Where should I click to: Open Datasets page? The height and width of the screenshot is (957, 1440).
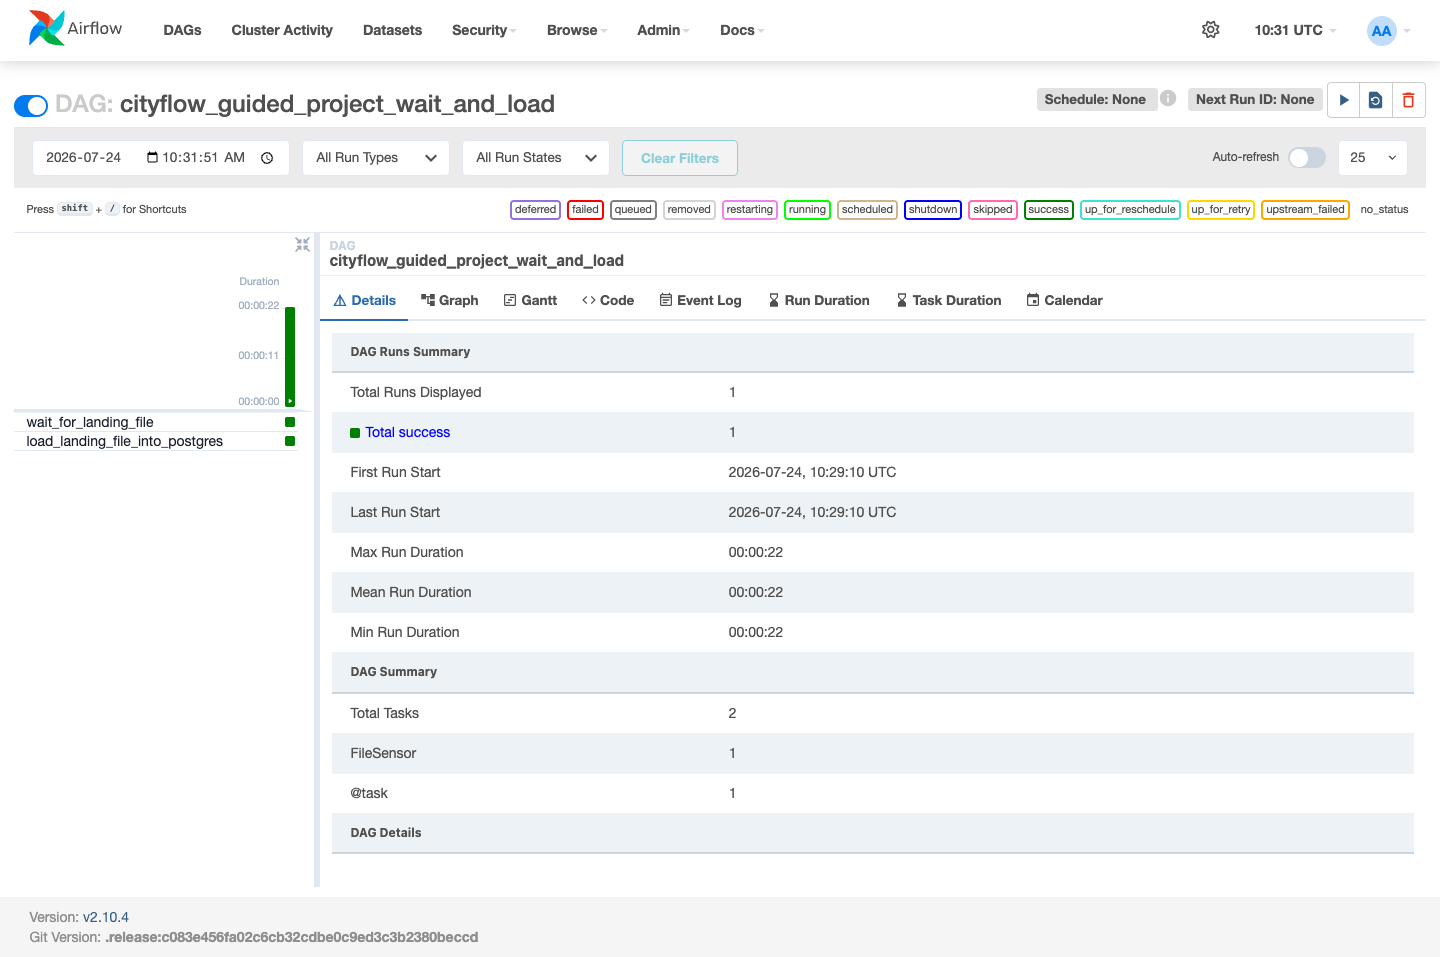[392, 30]
